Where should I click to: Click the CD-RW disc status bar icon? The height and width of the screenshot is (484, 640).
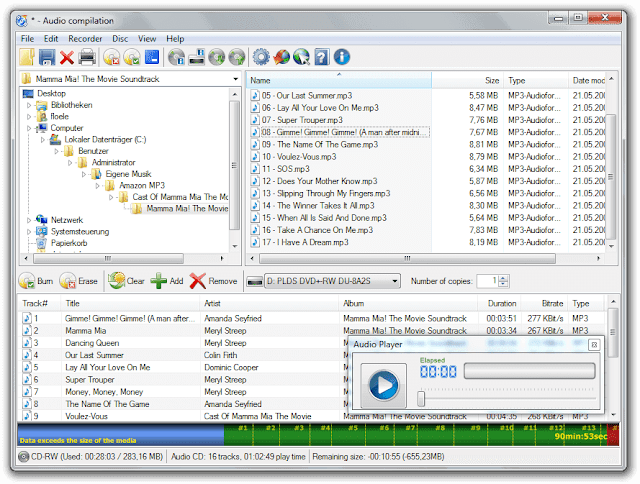click(x=24, y=457)
